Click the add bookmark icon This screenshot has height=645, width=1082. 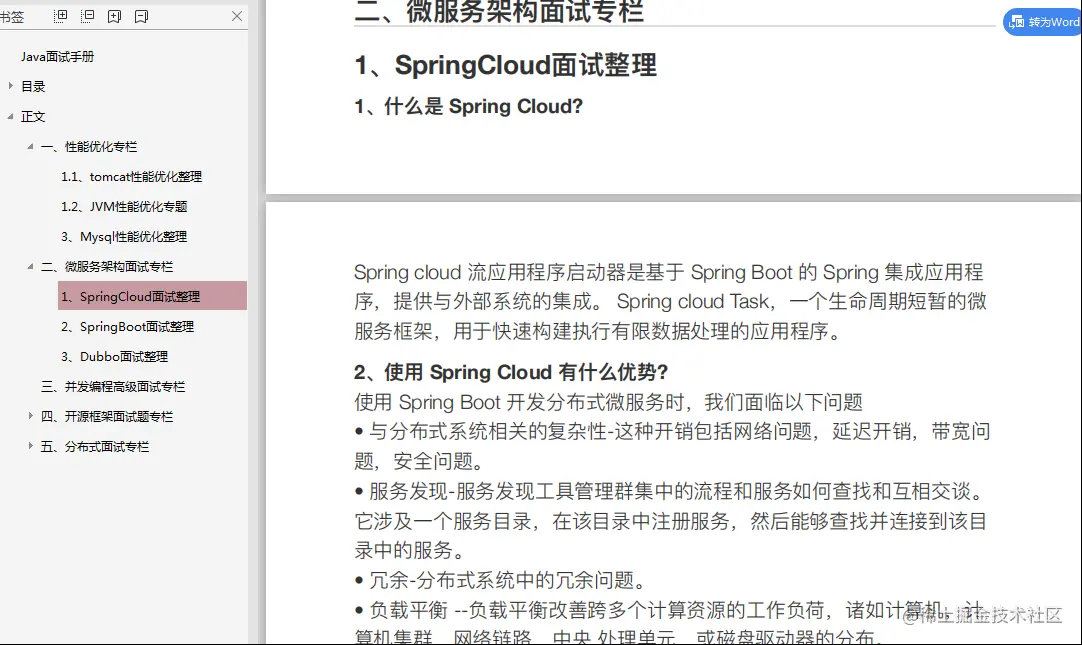[115, 16]
